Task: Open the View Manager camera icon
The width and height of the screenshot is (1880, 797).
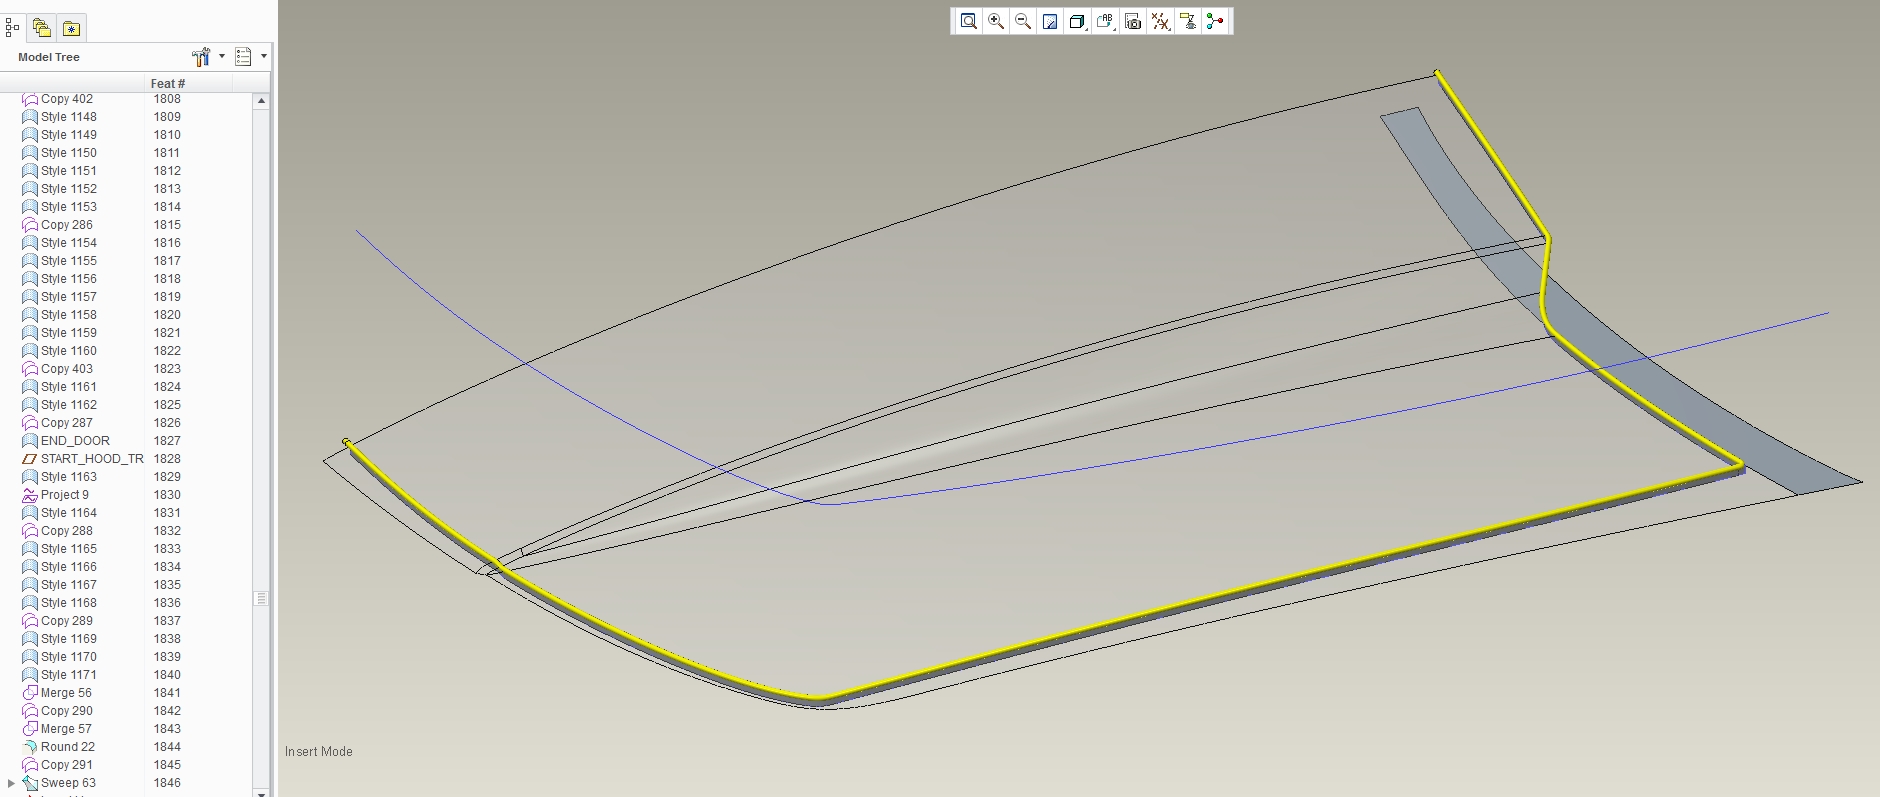Action: [x=1133, y=21]
